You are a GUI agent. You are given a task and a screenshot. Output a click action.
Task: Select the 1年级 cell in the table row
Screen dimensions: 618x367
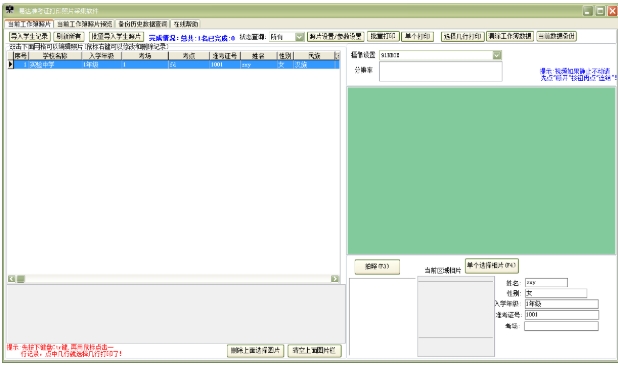point(101,64)
